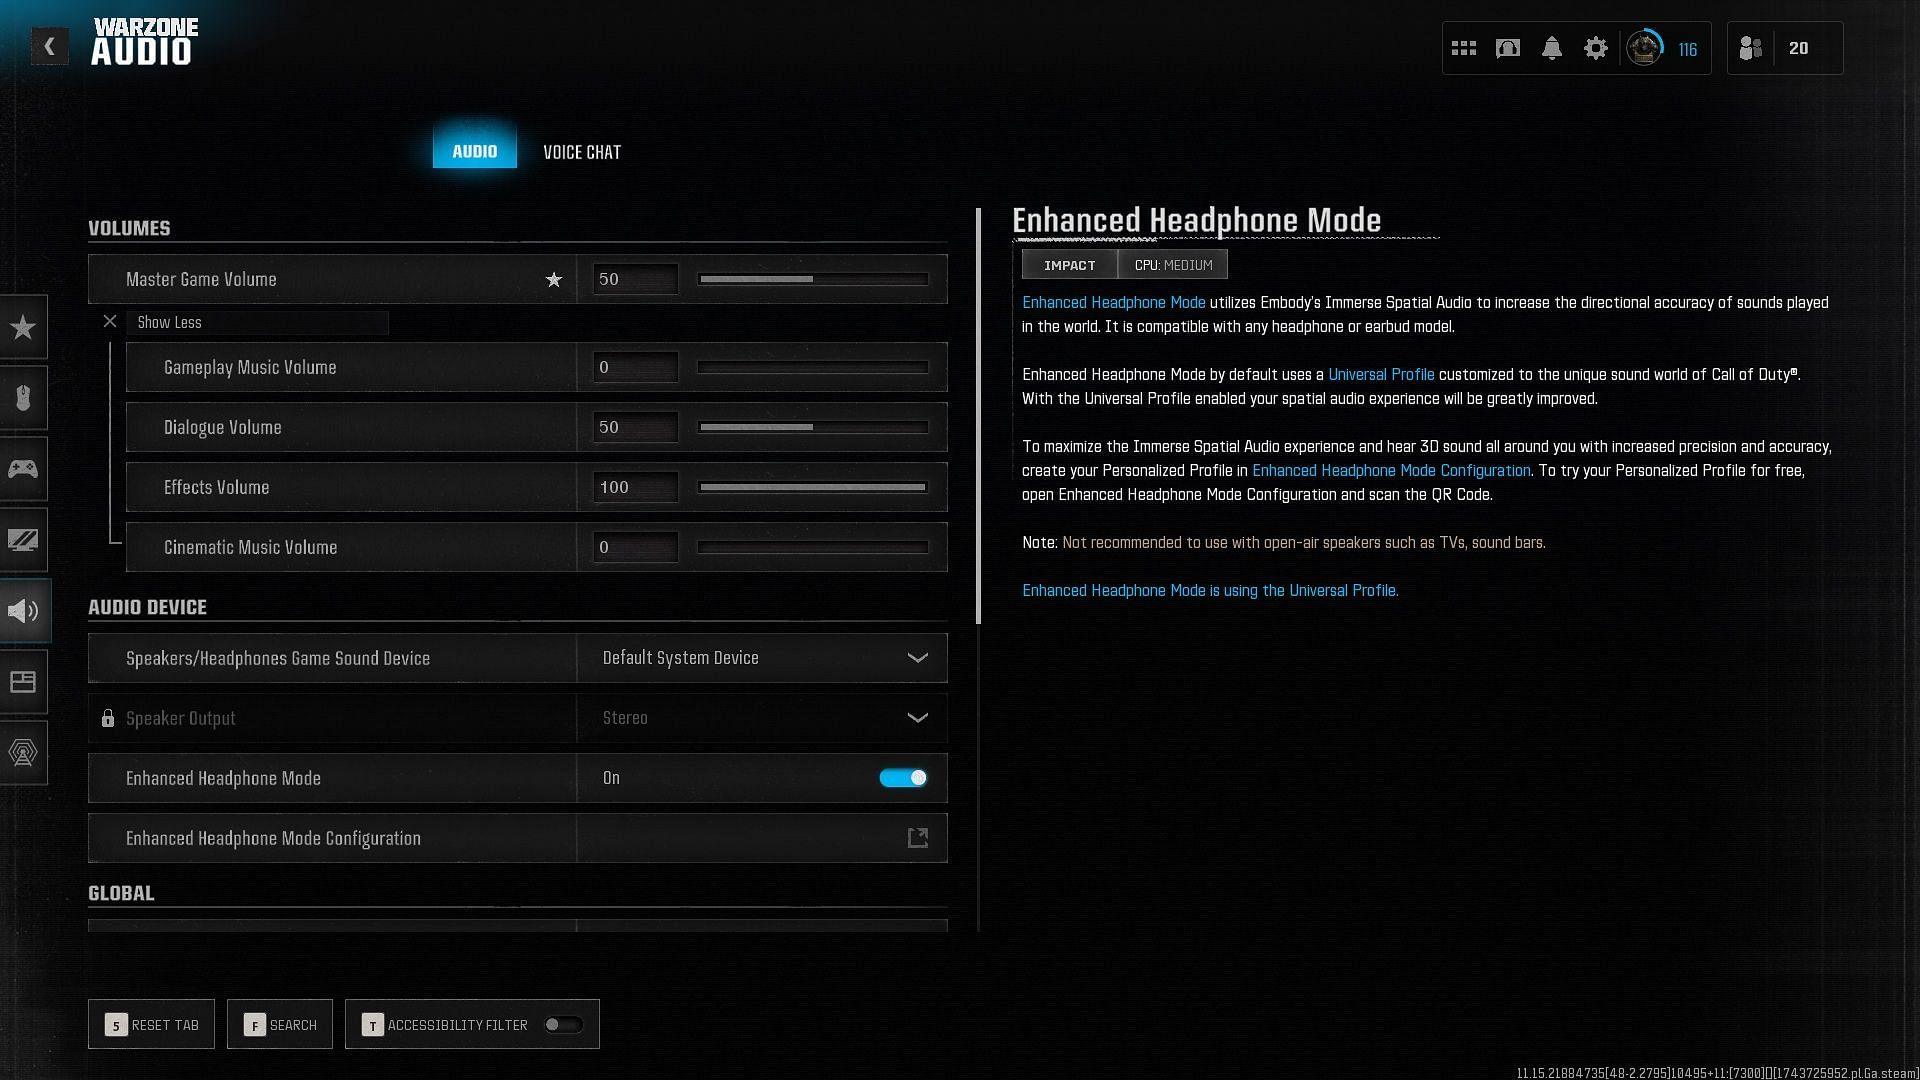Click Reset Tab label text

point(165,1025)
